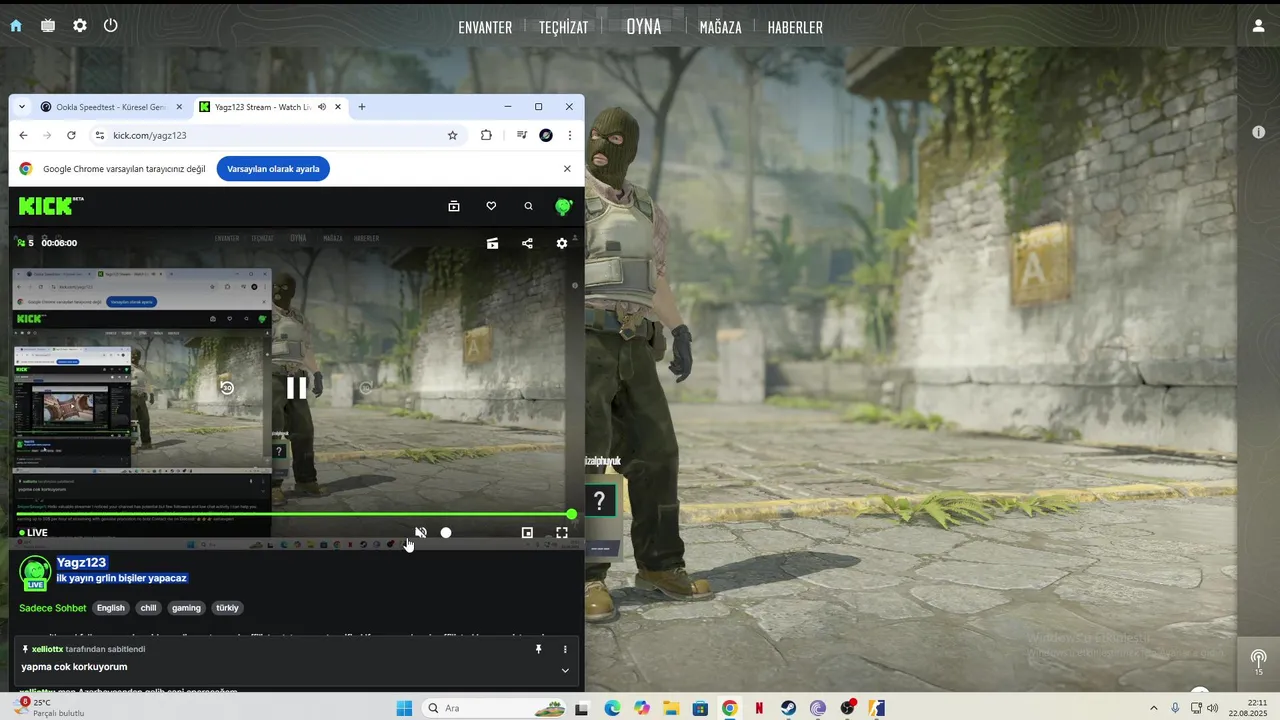Bookmark this page with star icon

click(452, 135)
